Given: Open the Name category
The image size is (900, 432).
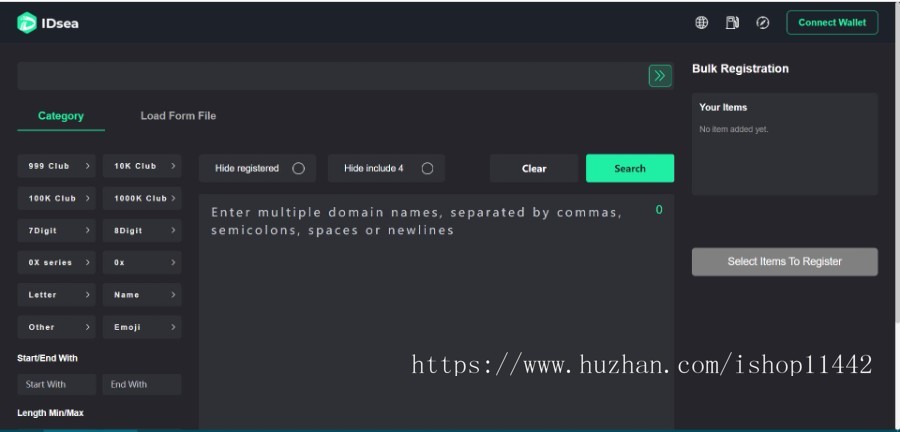Looking at the screenshot, I should point(142,294).
